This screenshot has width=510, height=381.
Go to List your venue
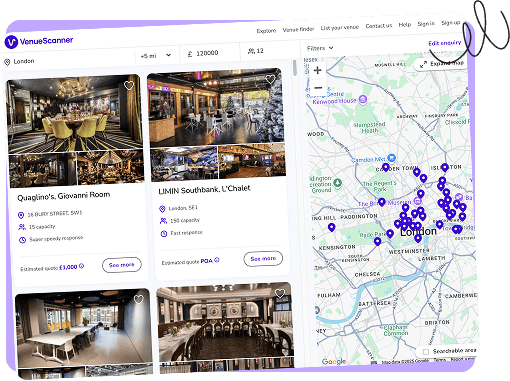point(340,28)
